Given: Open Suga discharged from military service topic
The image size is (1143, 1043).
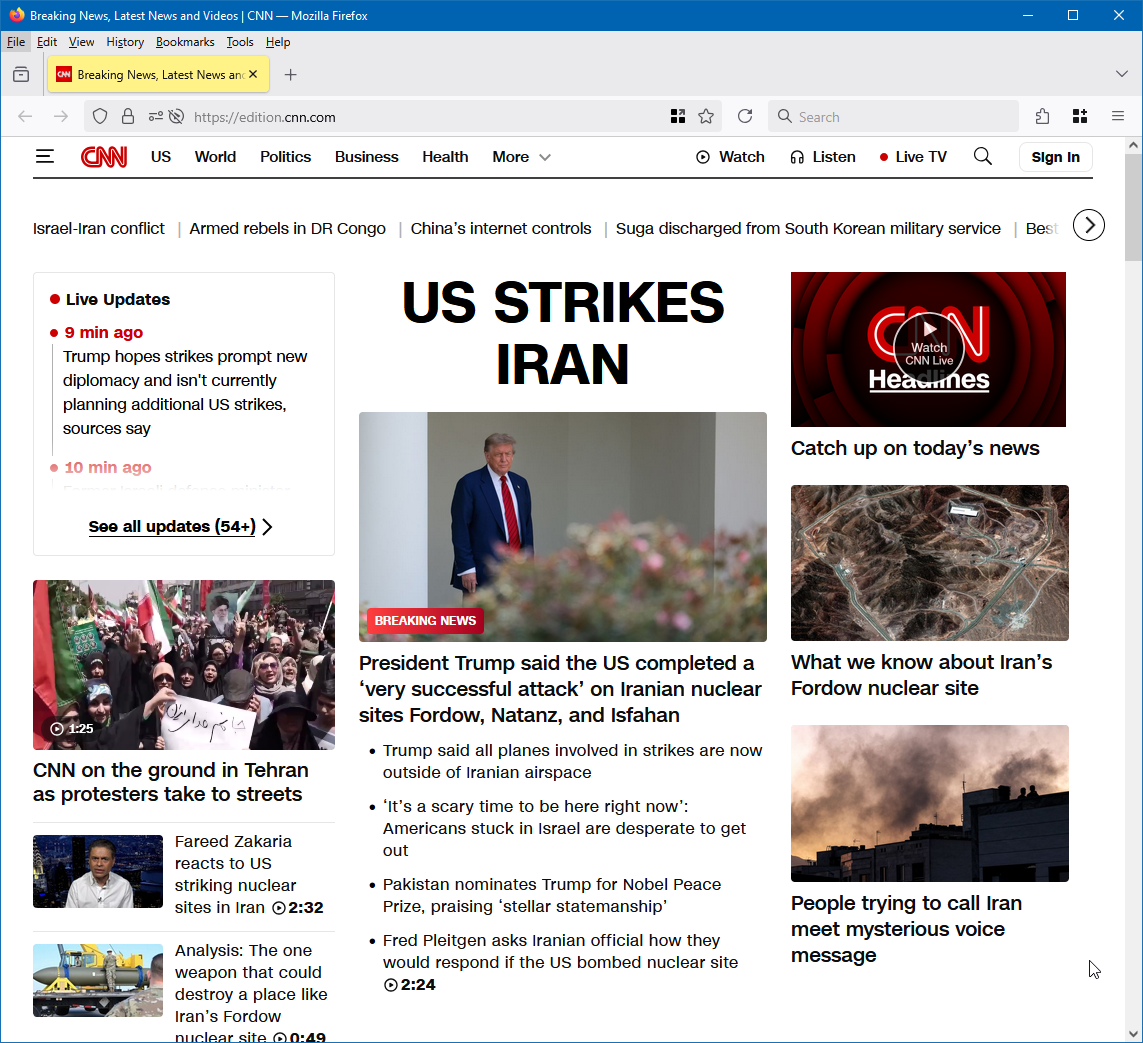Looking at the screenshot, I should coord(808,229).
